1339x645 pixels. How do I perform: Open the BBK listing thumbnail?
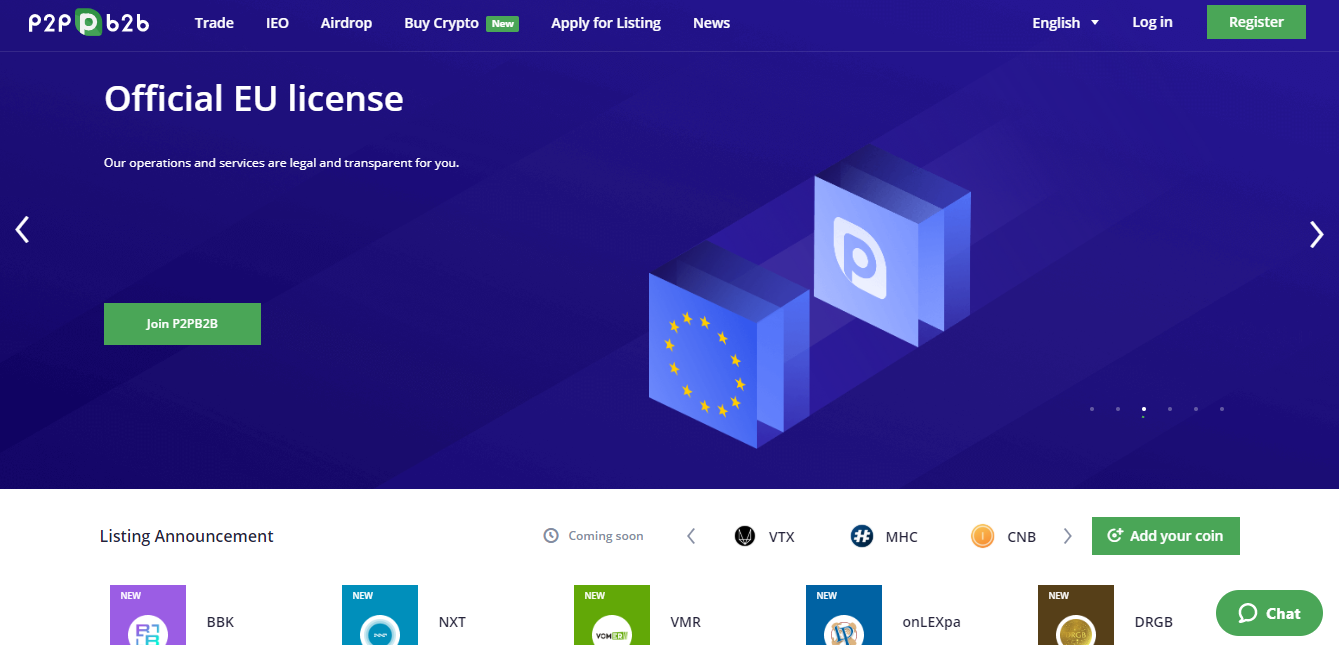[x=148, y=615]
